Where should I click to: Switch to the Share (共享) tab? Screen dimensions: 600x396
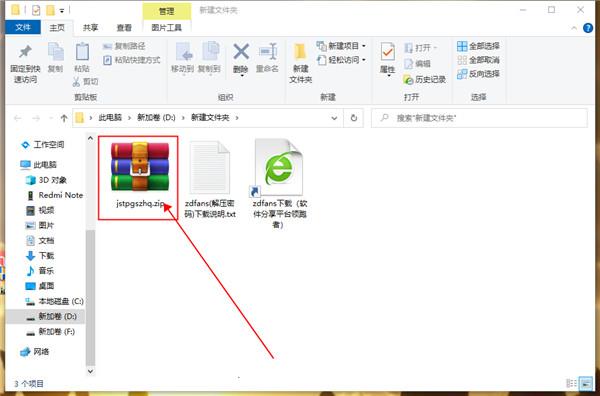(91, 28)
